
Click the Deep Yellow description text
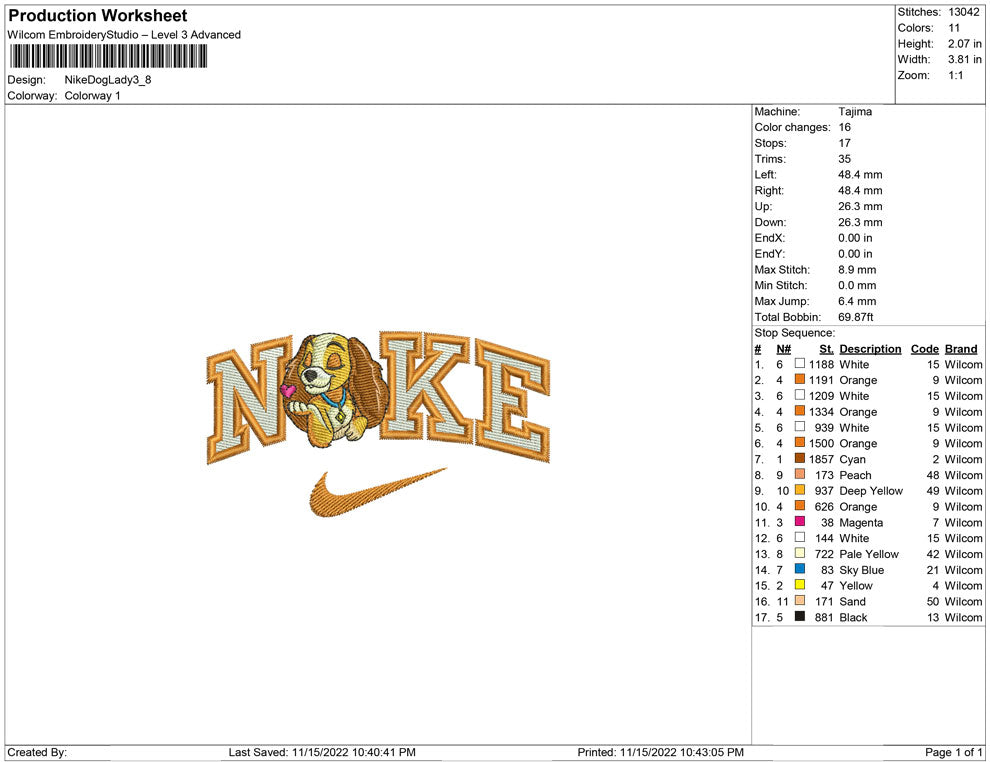click(871, 491)
